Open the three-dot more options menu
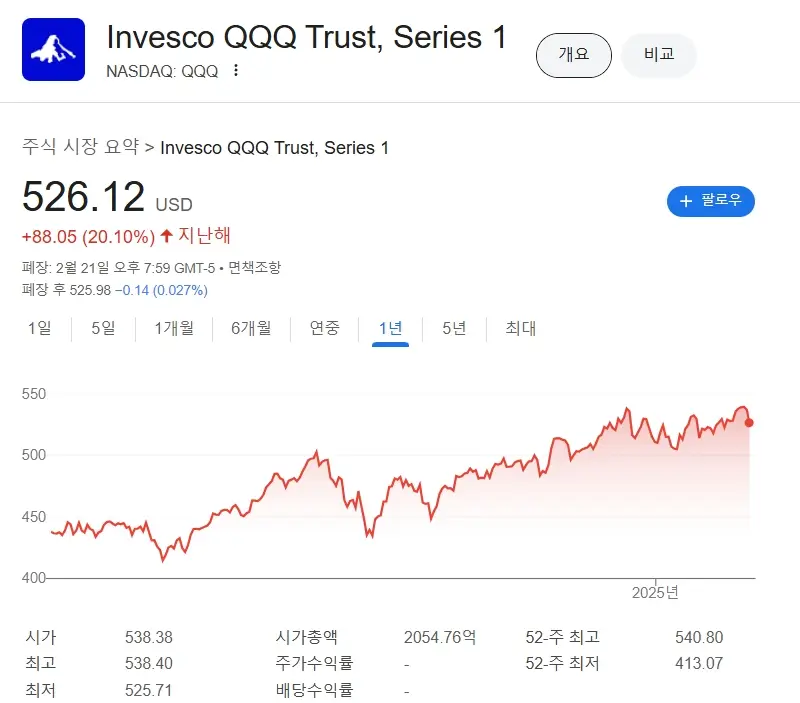The width and height of the screenshot is (800, 703). (x=236, y=70)
